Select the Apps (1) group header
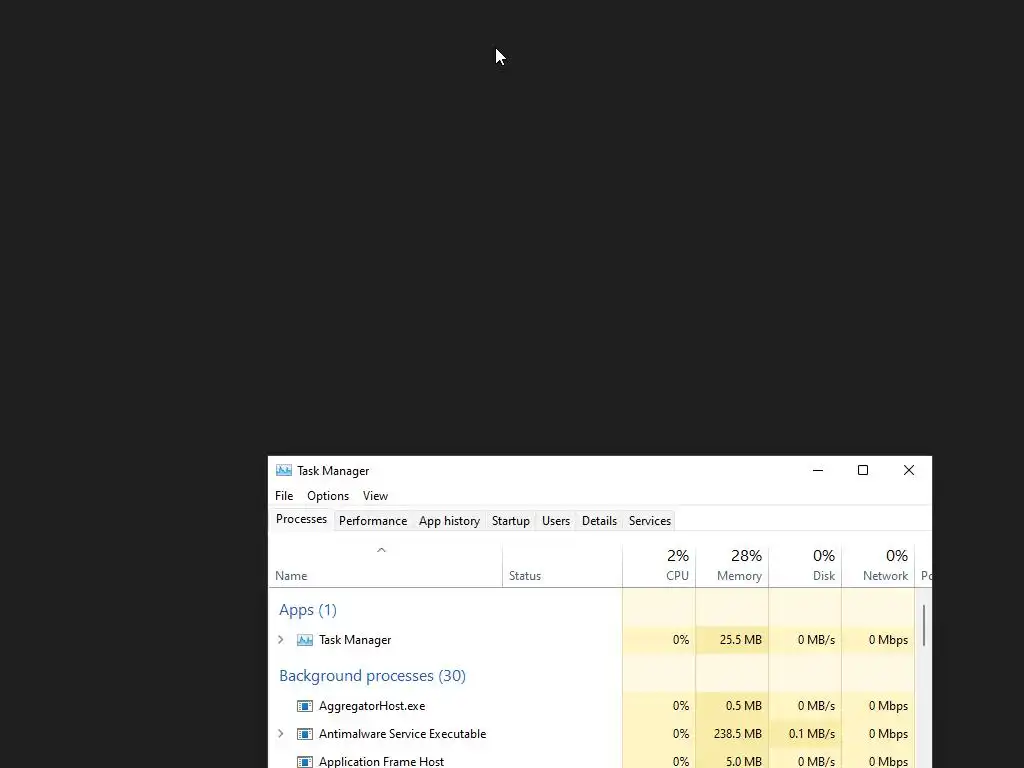The image size is (1024, 768). point(308,610)
